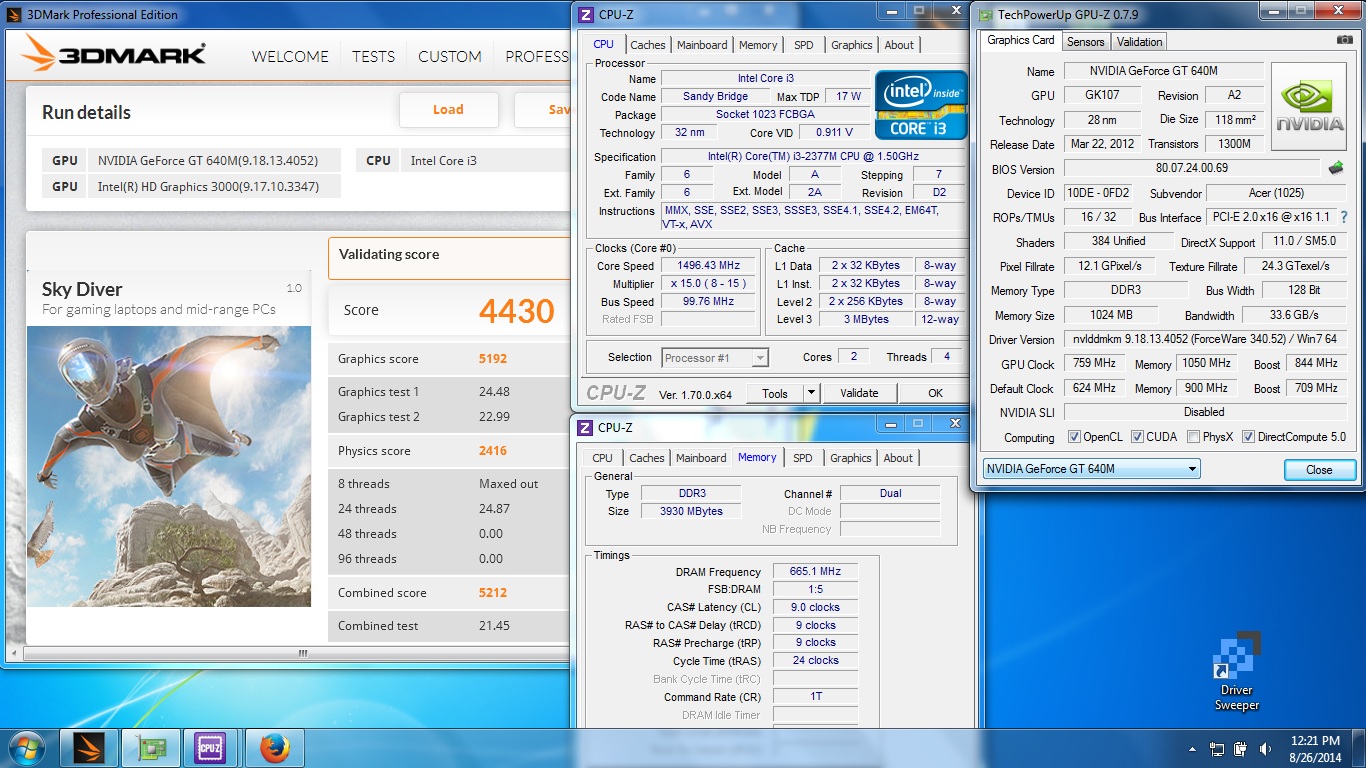Open the Tools dropdown arrow in CPU-Z
Viewport: 1366px width, 768px height.
coord(811,393)
